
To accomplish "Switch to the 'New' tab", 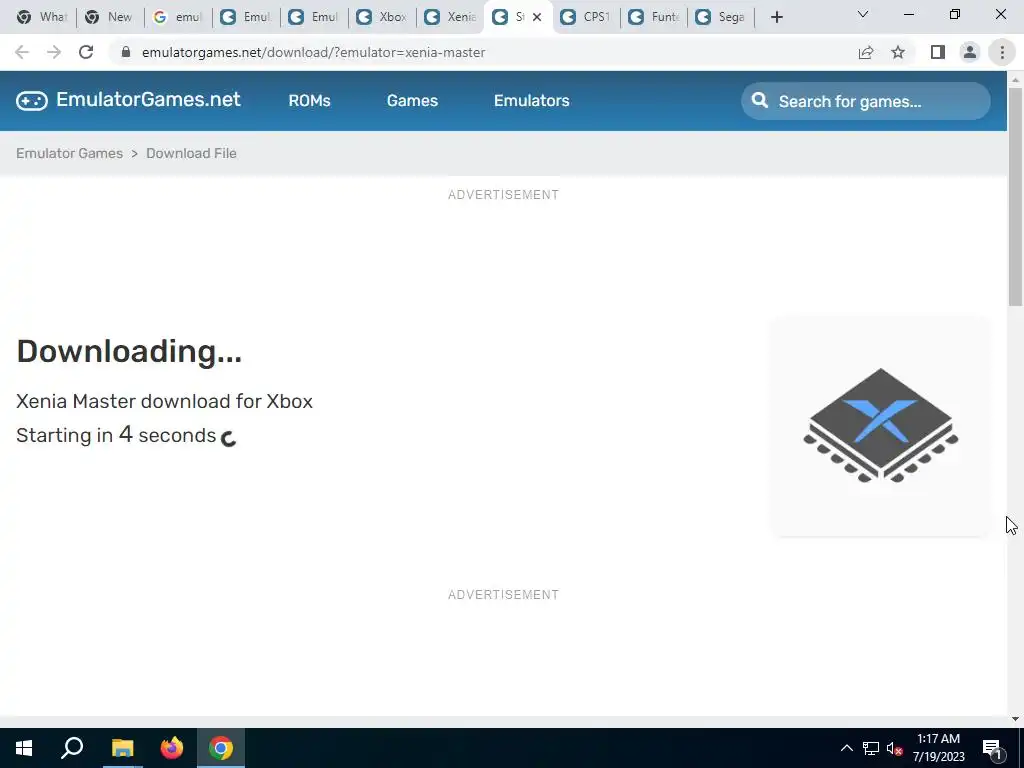I will click(x=110, y=17).
